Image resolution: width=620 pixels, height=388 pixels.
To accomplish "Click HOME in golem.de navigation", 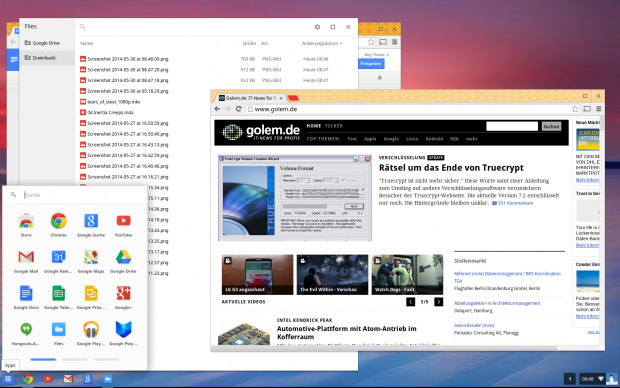I will point(314,126).
